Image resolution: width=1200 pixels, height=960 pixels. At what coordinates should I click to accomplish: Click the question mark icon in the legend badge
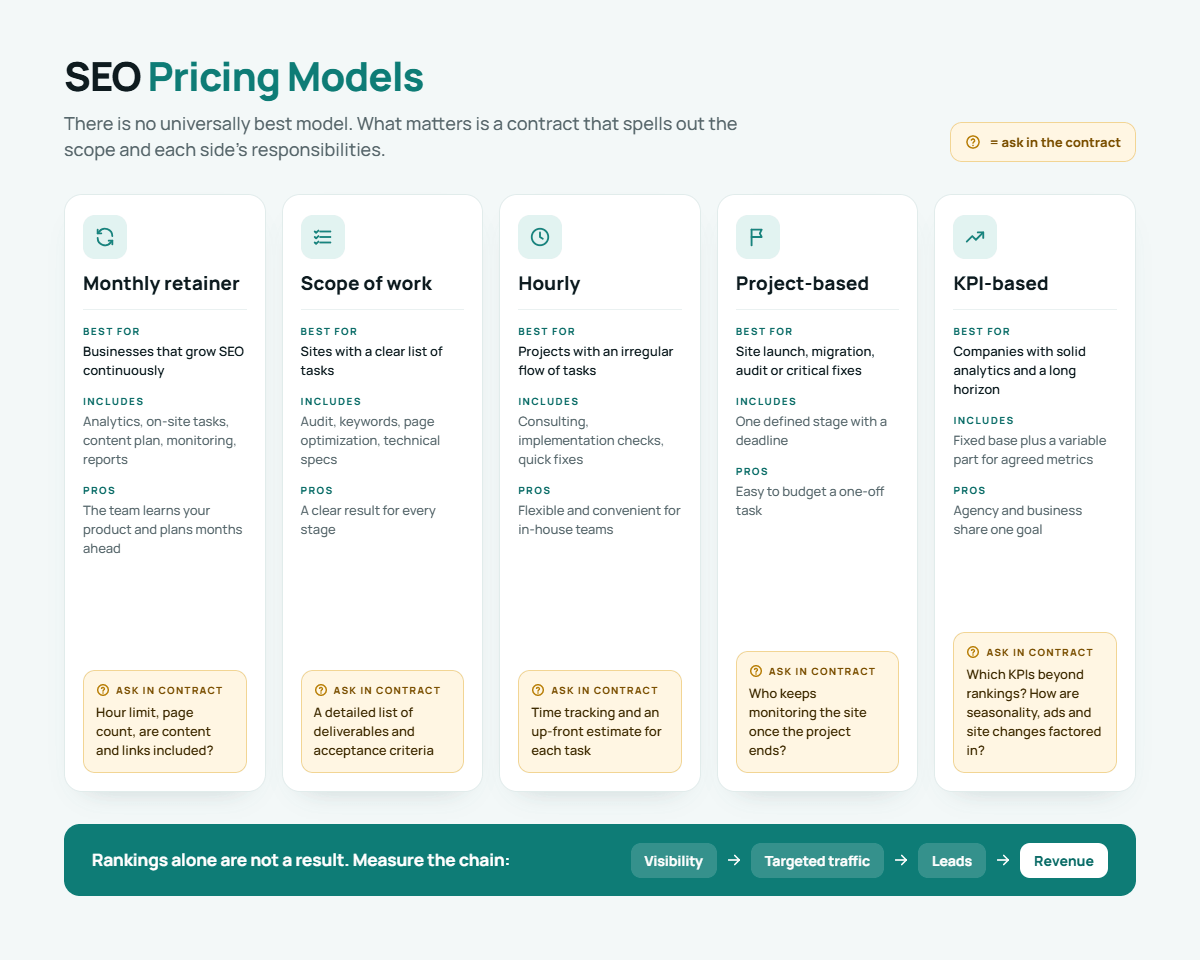click(973, 142)
